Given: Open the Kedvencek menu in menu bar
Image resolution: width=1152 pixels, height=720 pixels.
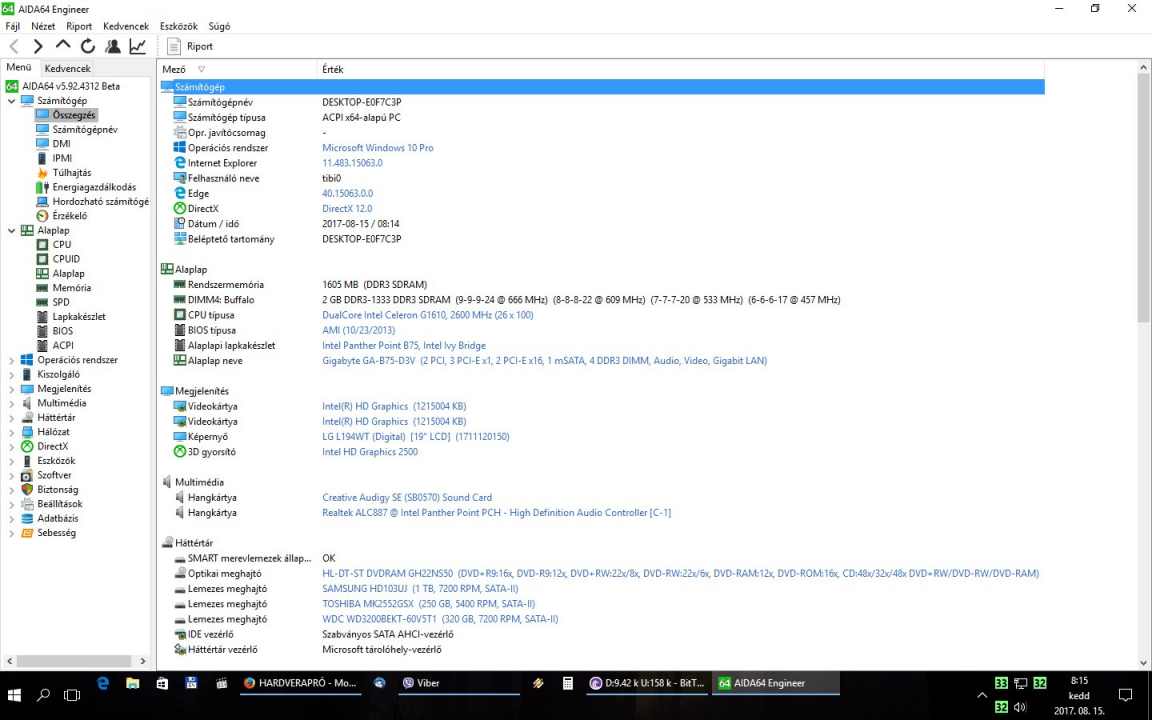Looking at the screenshot, I should pos(126,26).
